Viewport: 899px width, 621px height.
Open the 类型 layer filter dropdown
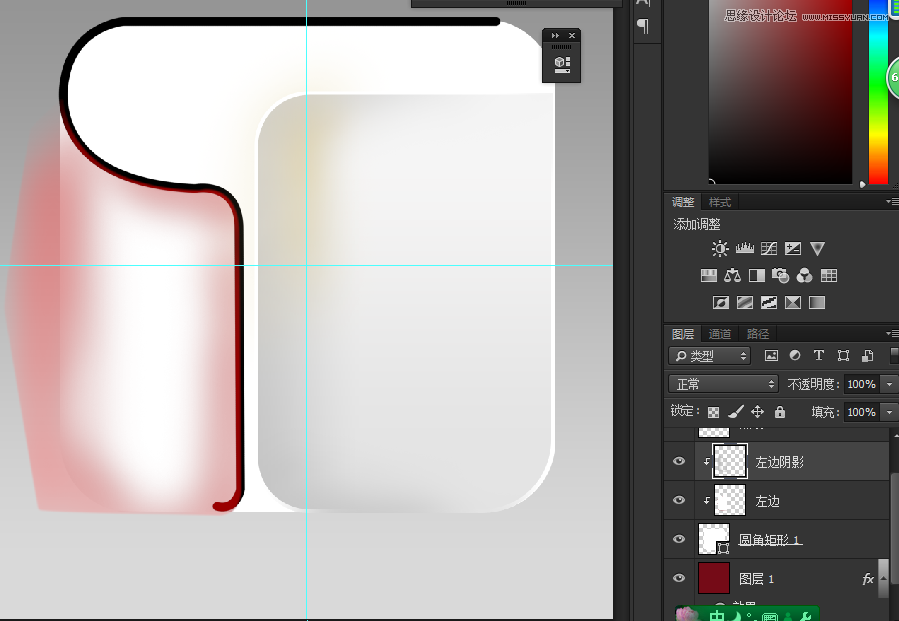point(709,356)
